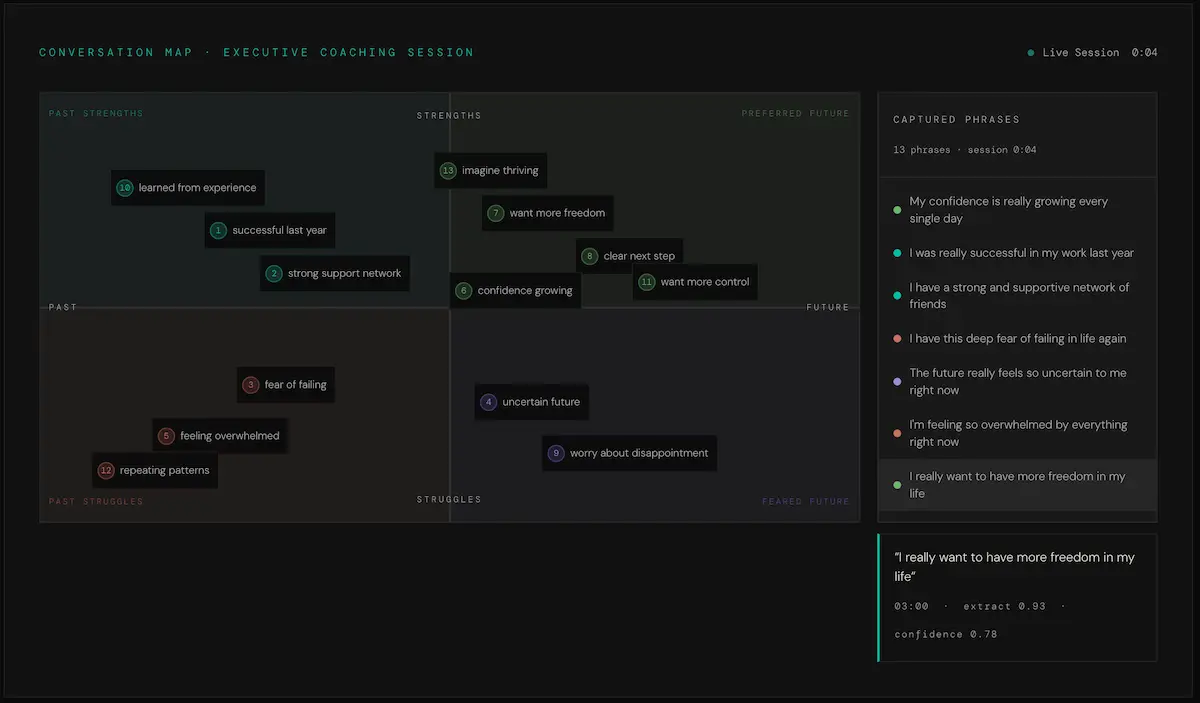Click the session timer 0:04 in header
This screenshot has width=1200, height=703.
pos(1145,53)
